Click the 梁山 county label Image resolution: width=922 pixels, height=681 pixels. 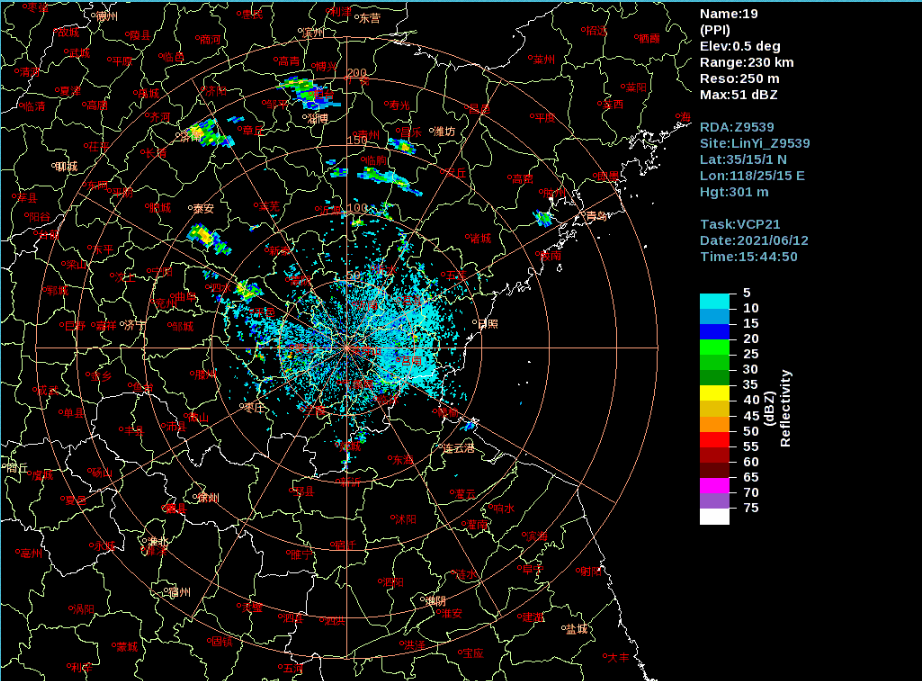[77, 265]
